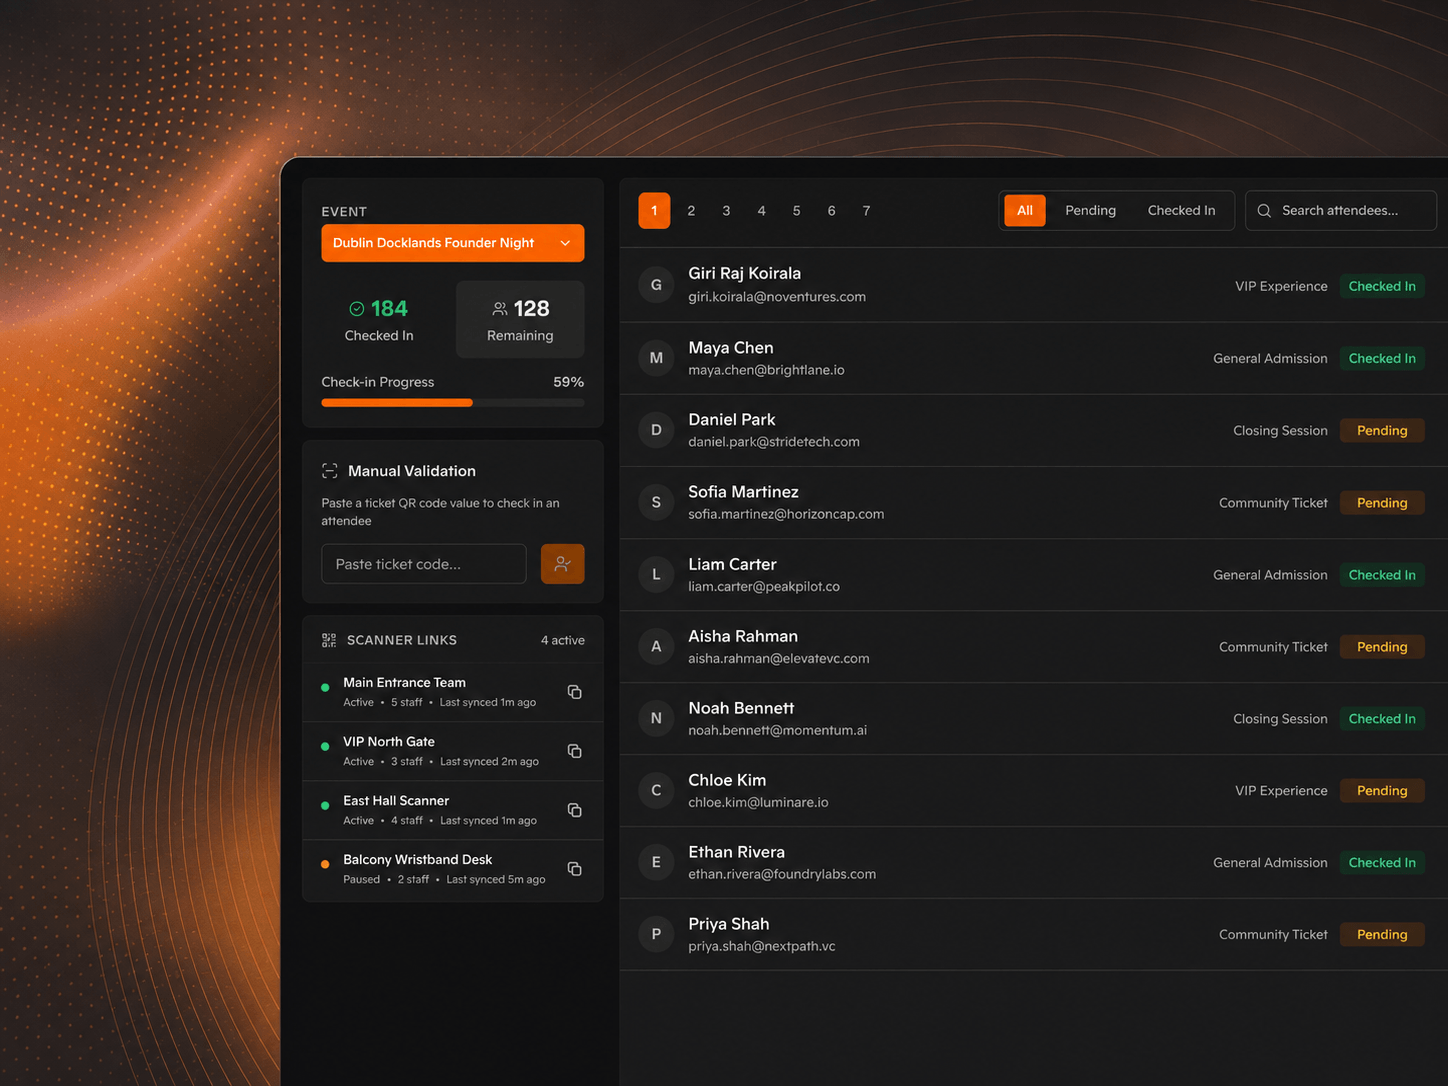Click Aisha Rahman's Pending status badge
The width and height of the screenshot is (1448, 1086).
pos(1382,647)
